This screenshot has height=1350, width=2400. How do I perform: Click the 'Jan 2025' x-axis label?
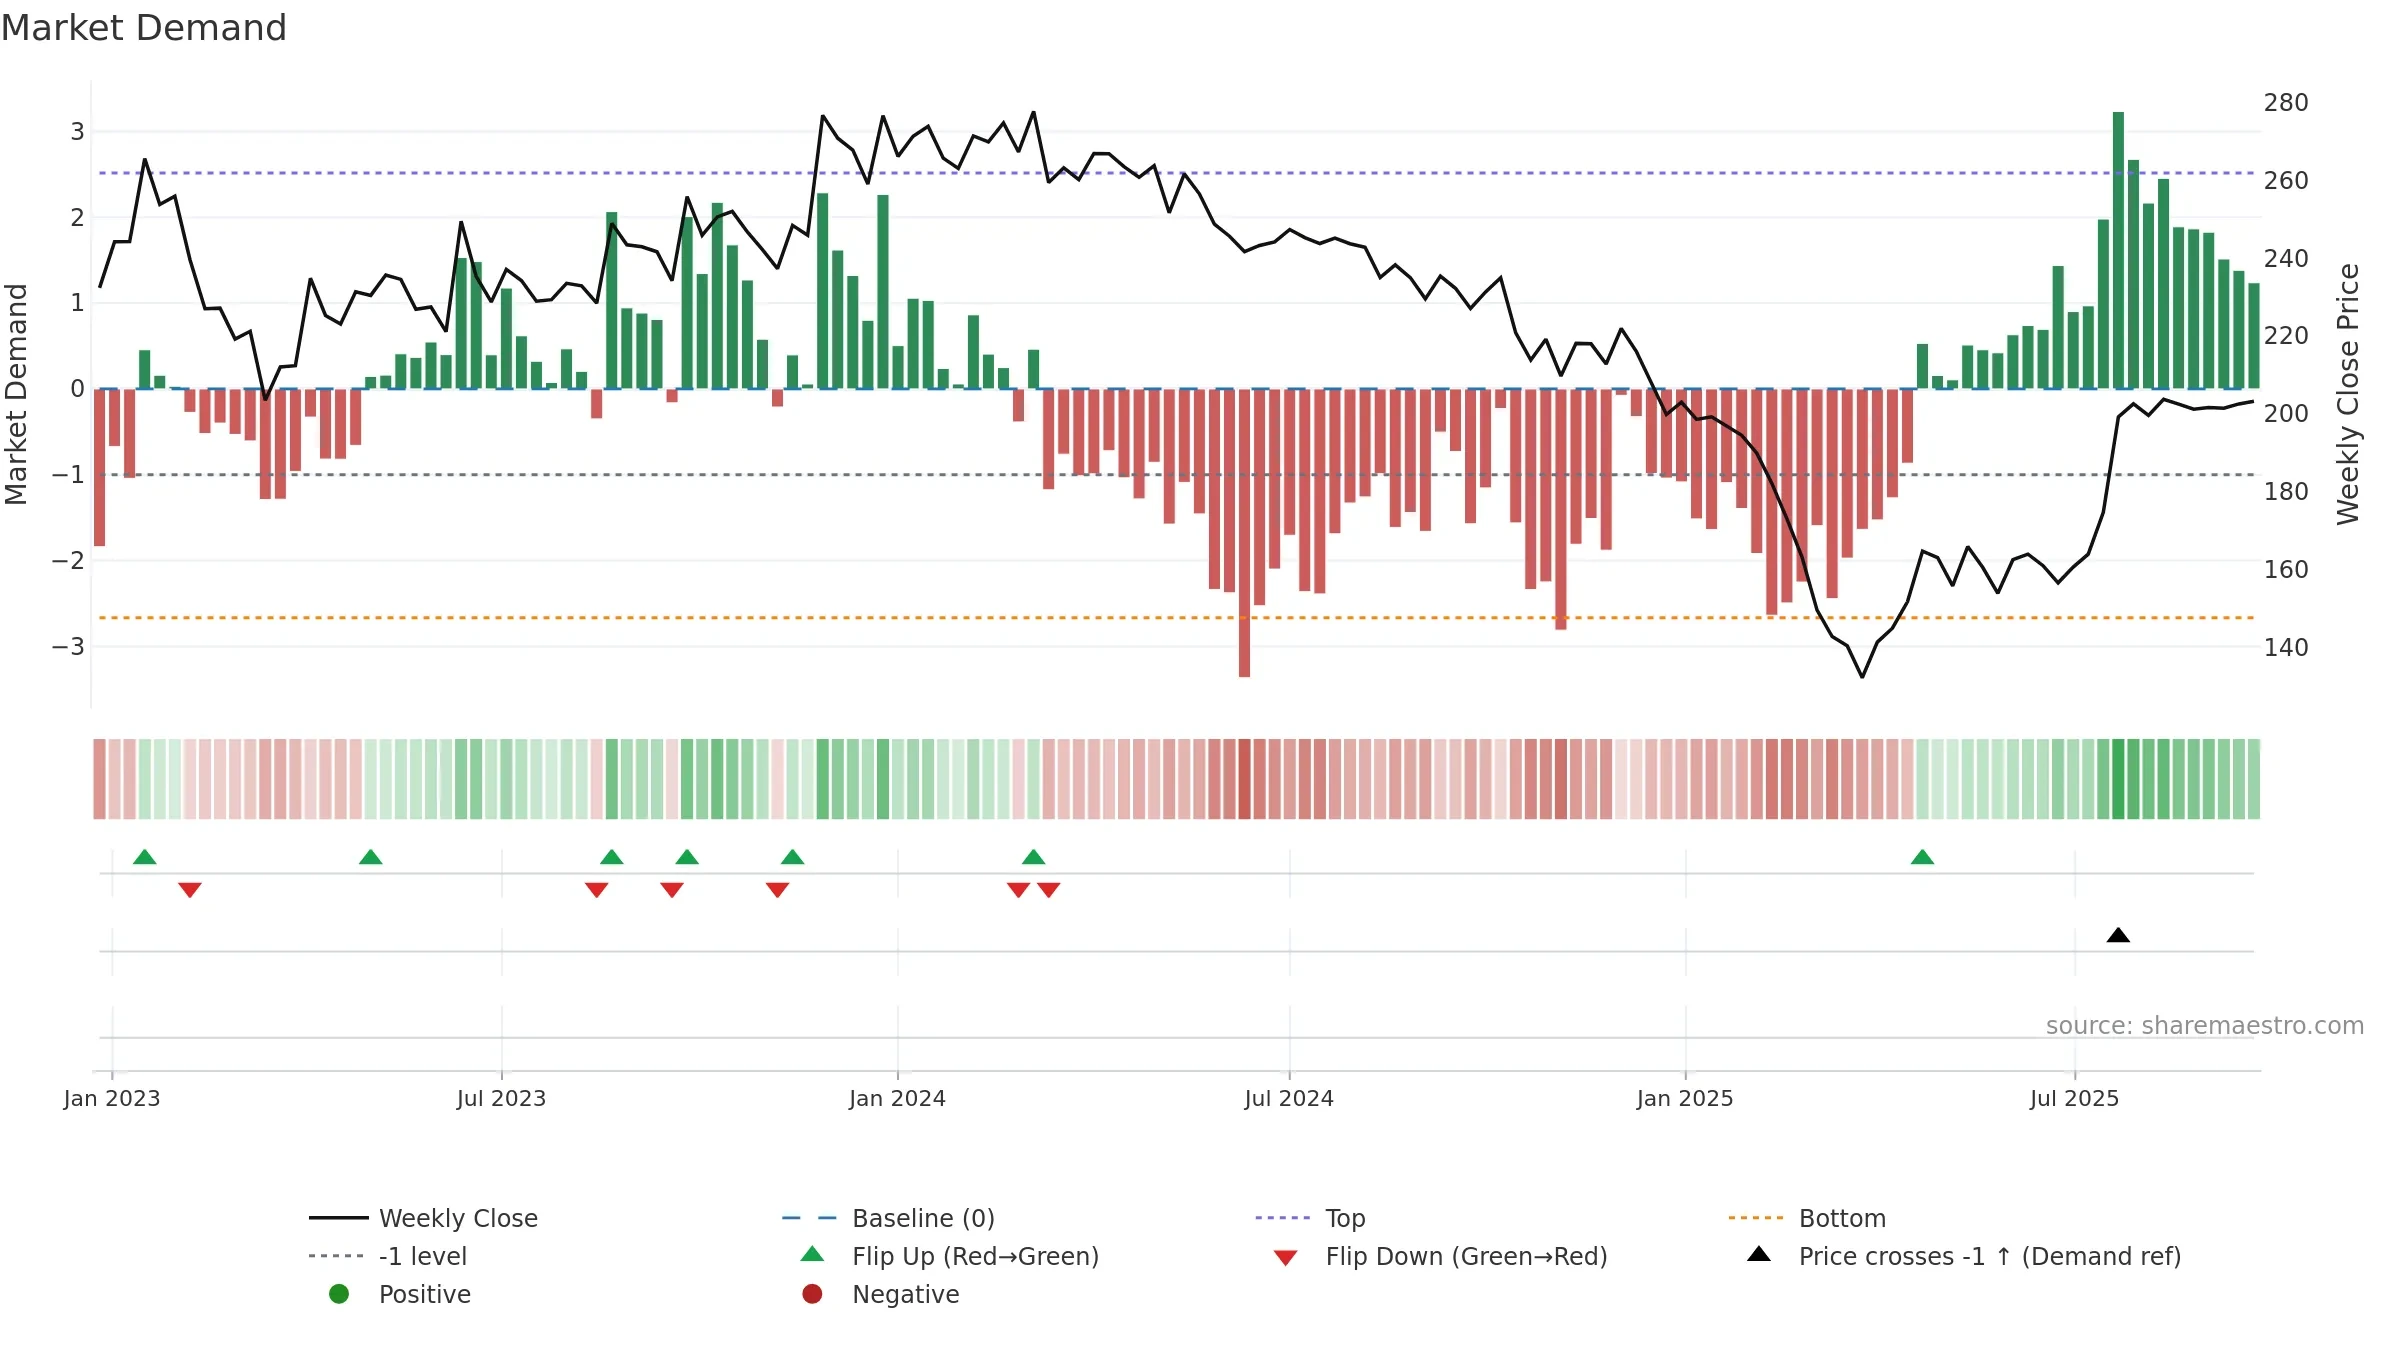(1685, 1098)
